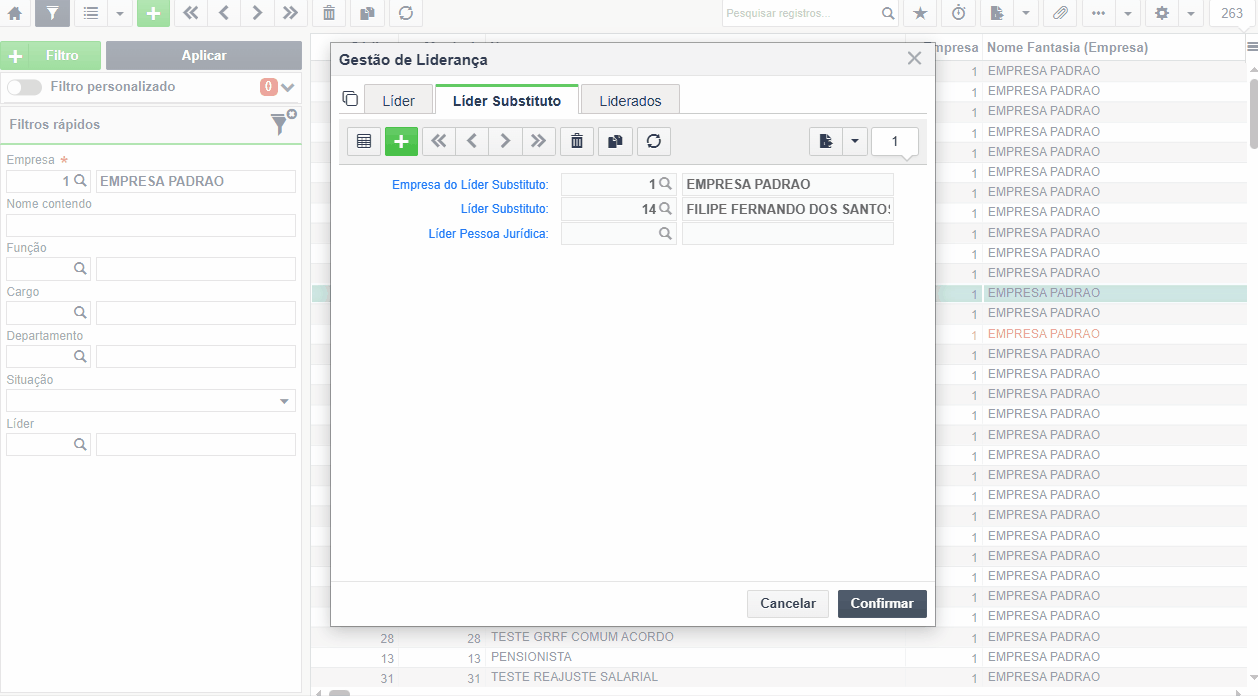1258x696 pixels.
Task: Add new Líder Substituto record in dialog
Action: (x=401, y=141)
